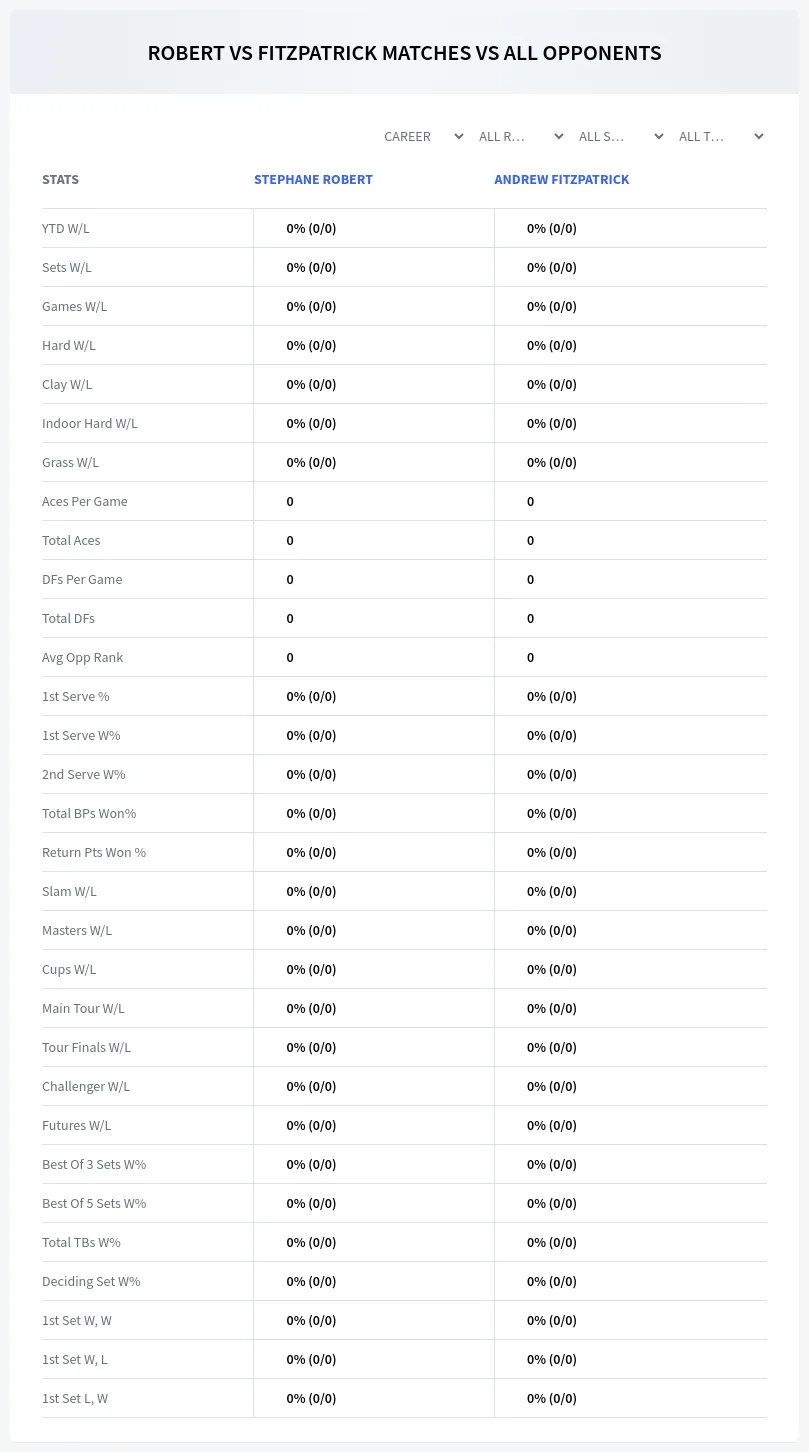Click Robert's Hard W/L value
This screenshot has height=1452, width=809.
311,345
